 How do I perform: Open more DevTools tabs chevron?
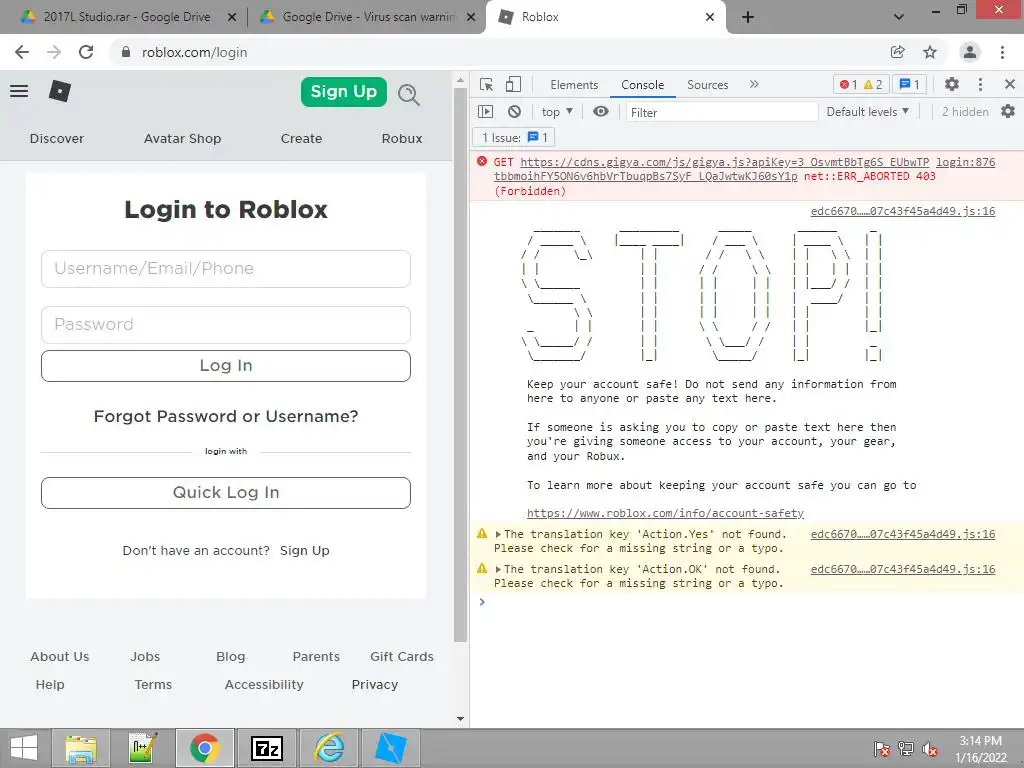[x=754, y=84]
